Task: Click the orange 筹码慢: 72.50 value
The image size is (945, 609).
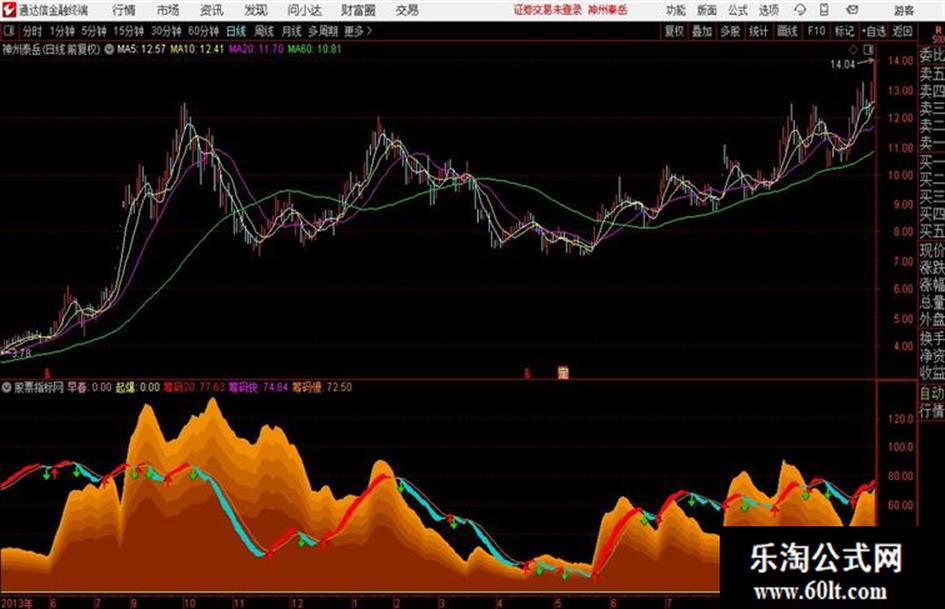Action: click(322, 387)
